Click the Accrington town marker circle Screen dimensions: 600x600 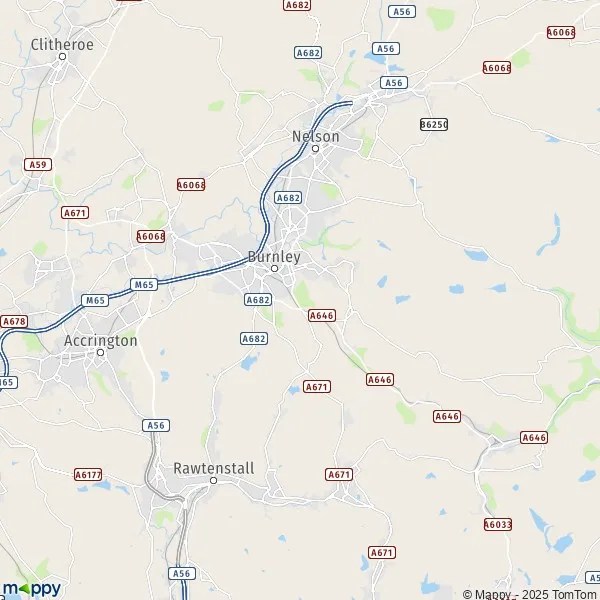coord(100,352)
